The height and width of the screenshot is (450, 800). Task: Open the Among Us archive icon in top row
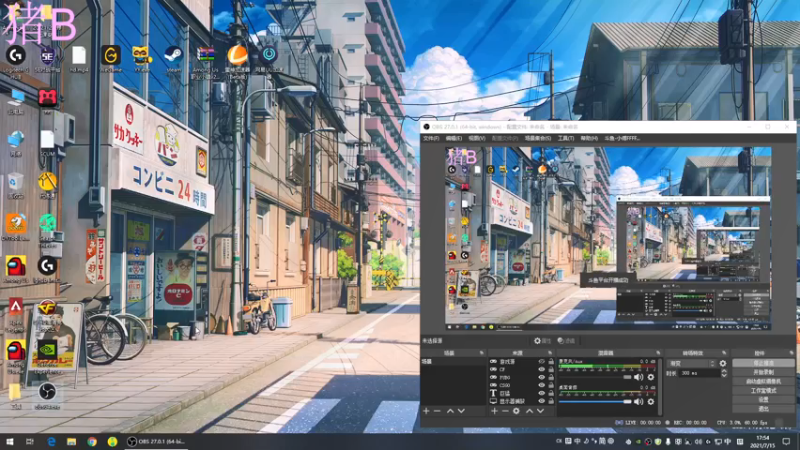205,55
